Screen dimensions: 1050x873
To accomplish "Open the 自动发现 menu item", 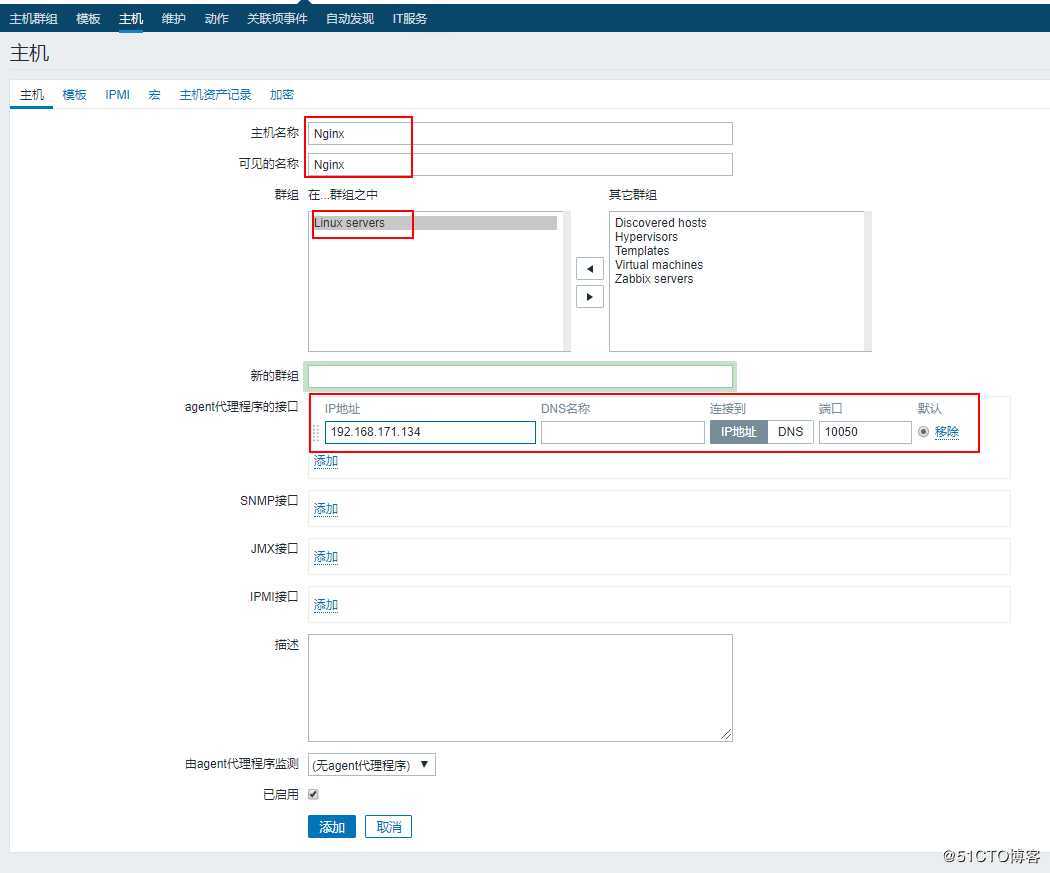I will tap(348, 18).
